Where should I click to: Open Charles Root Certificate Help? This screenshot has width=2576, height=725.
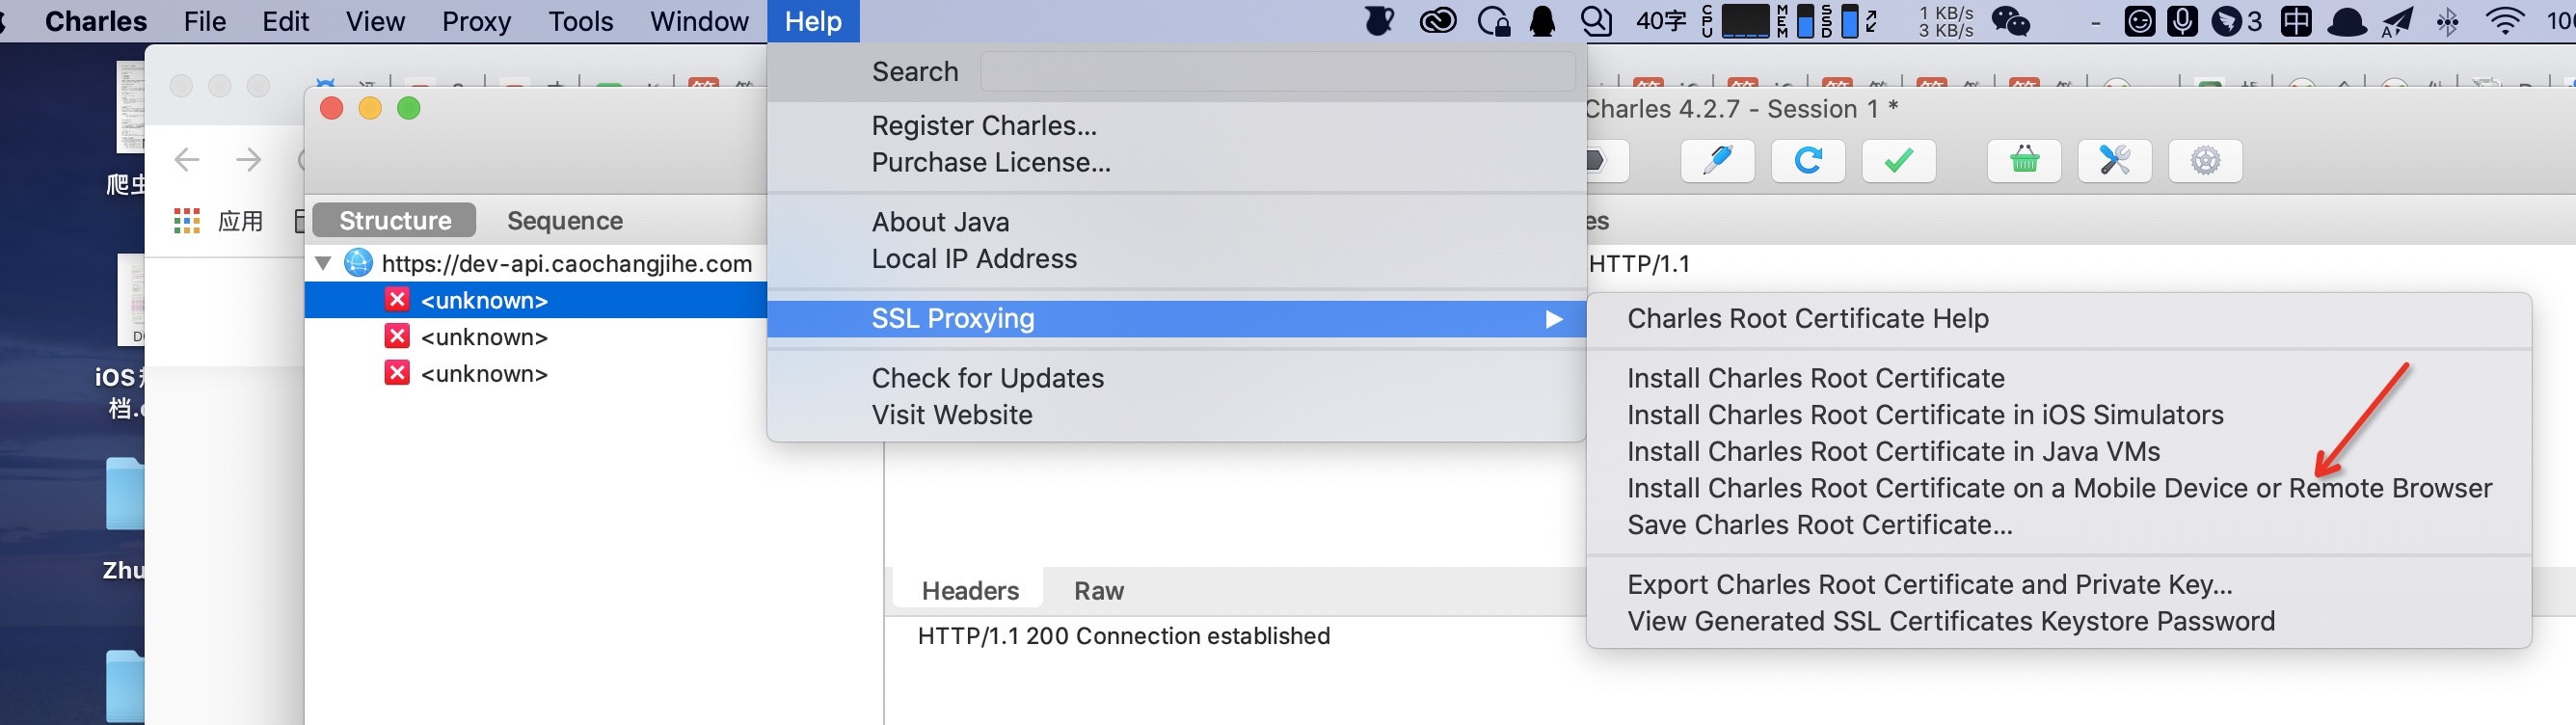pyautogui.click(x=2059, y=318)
